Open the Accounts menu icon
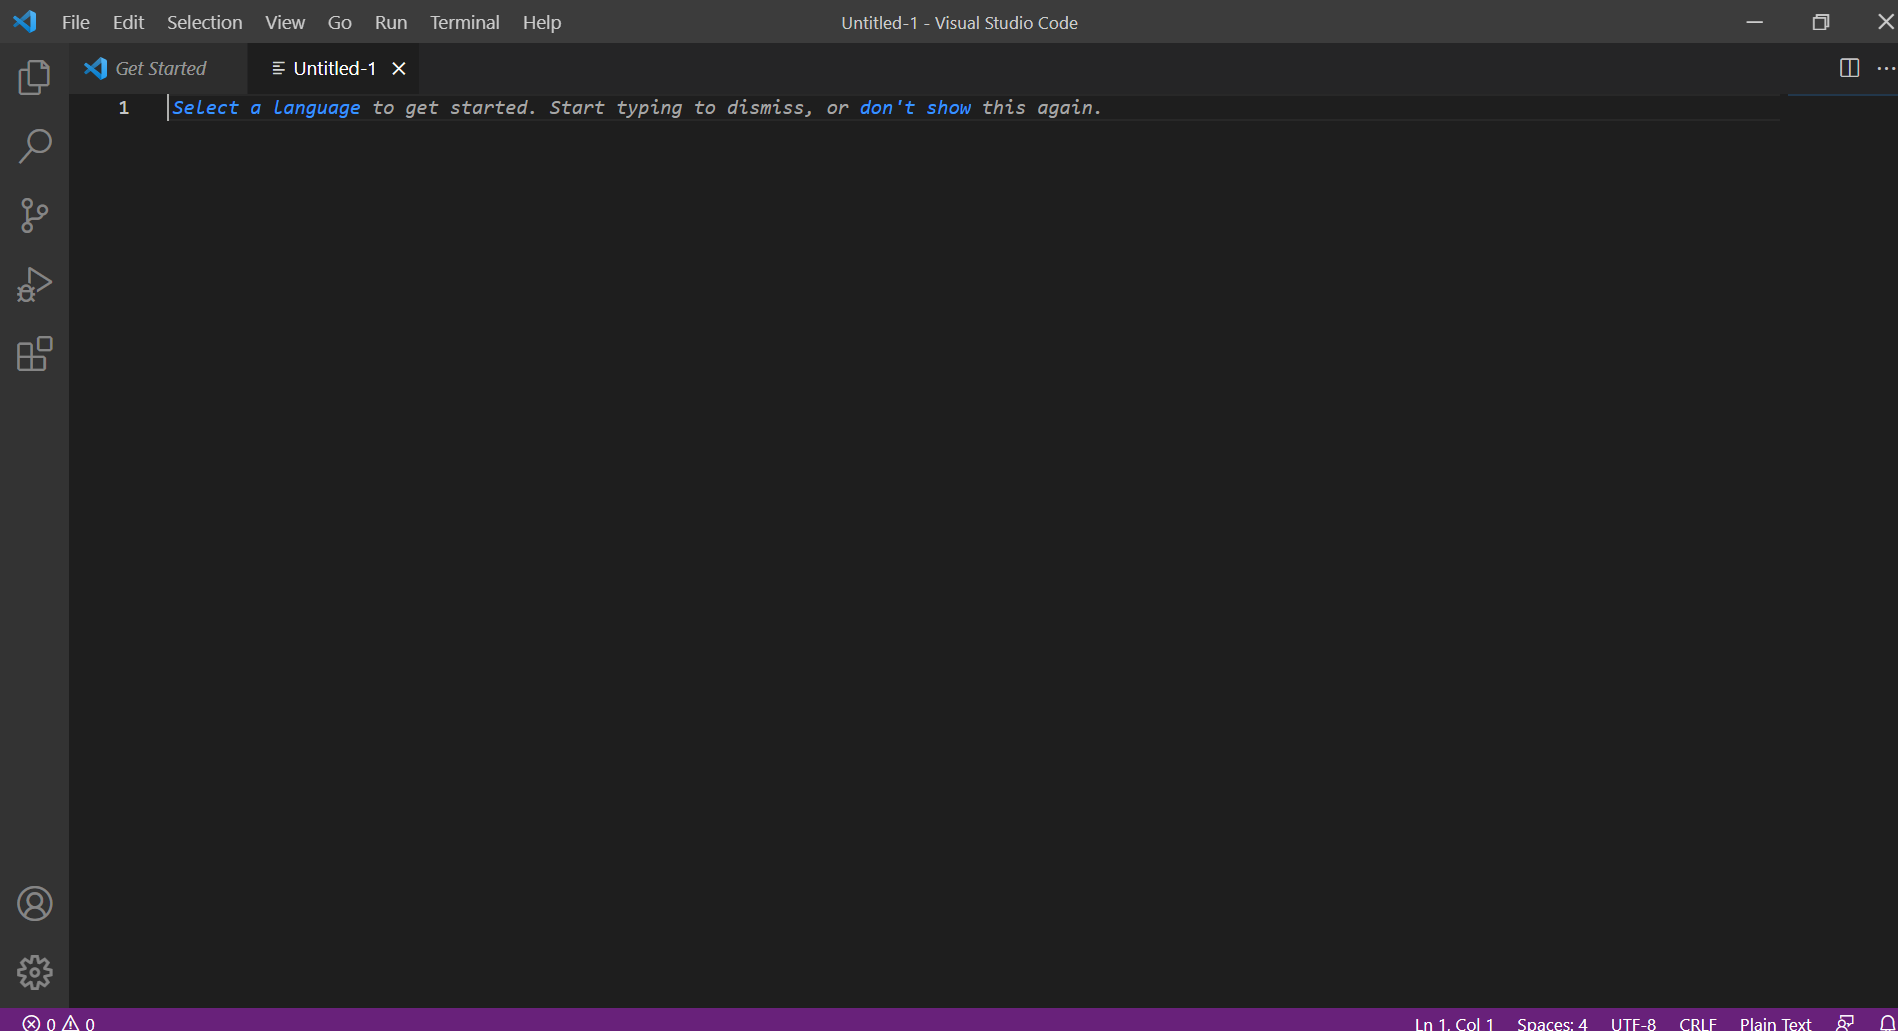Screen dimensions: 1898x1031 [34, 904]
